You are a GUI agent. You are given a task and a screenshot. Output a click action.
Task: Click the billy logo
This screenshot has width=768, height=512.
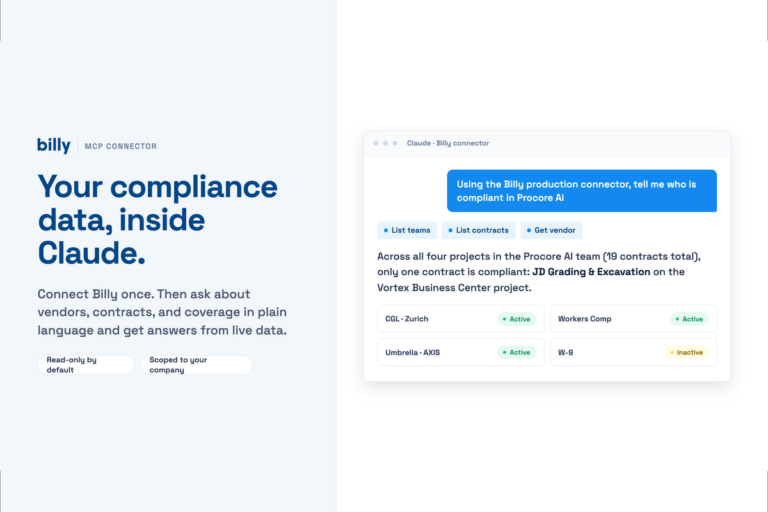[x=54, y=146]
